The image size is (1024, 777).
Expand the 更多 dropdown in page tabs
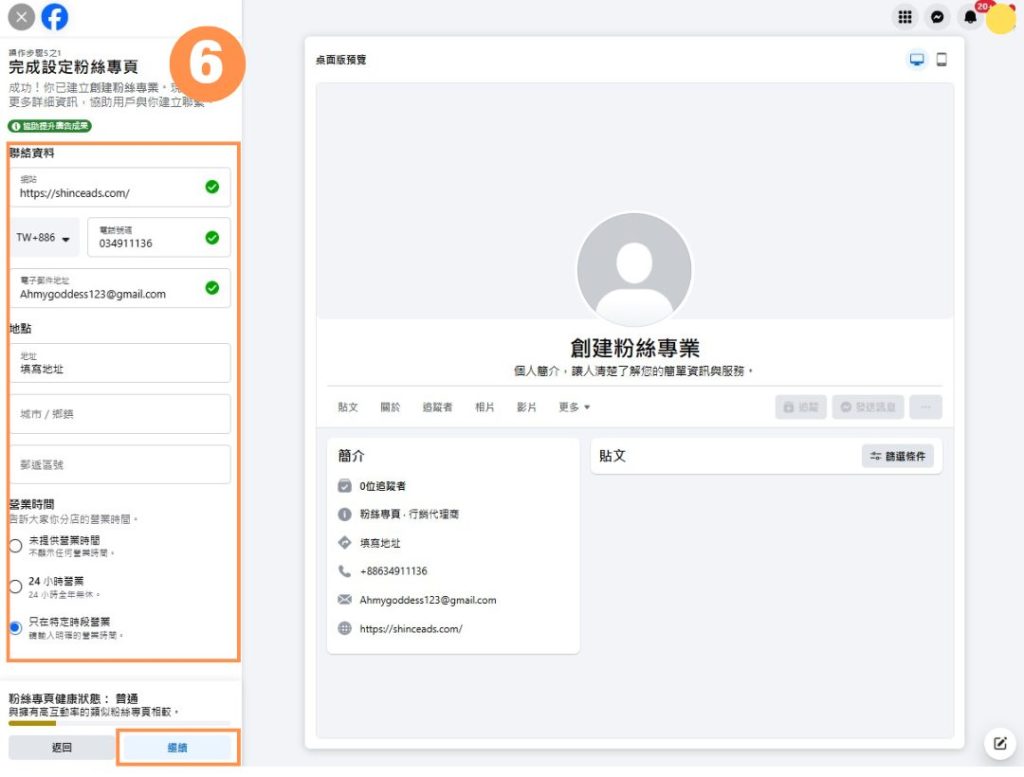point(574,407)
